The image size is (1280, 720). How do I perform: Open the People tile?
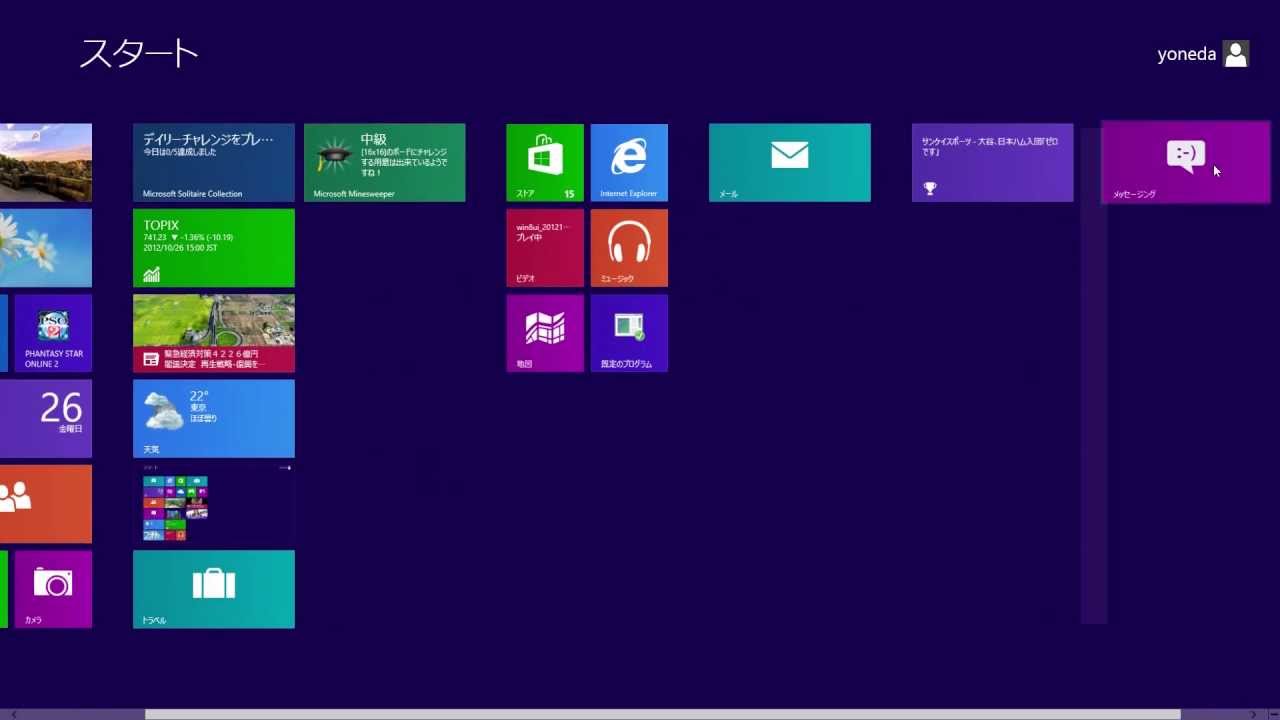45,503
